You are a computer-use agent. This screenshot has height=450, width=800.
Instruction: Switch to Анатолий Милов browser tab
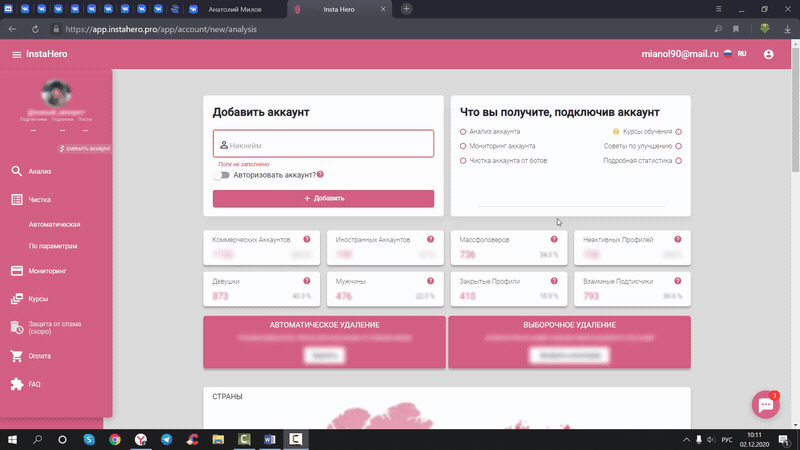point(235,9)
